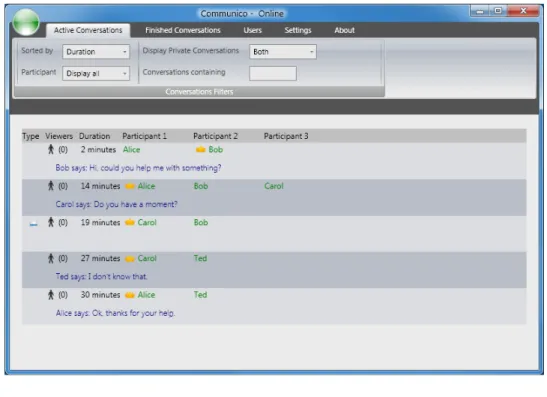
Task: Click the green orb application button
Action: tap(26, 22)
